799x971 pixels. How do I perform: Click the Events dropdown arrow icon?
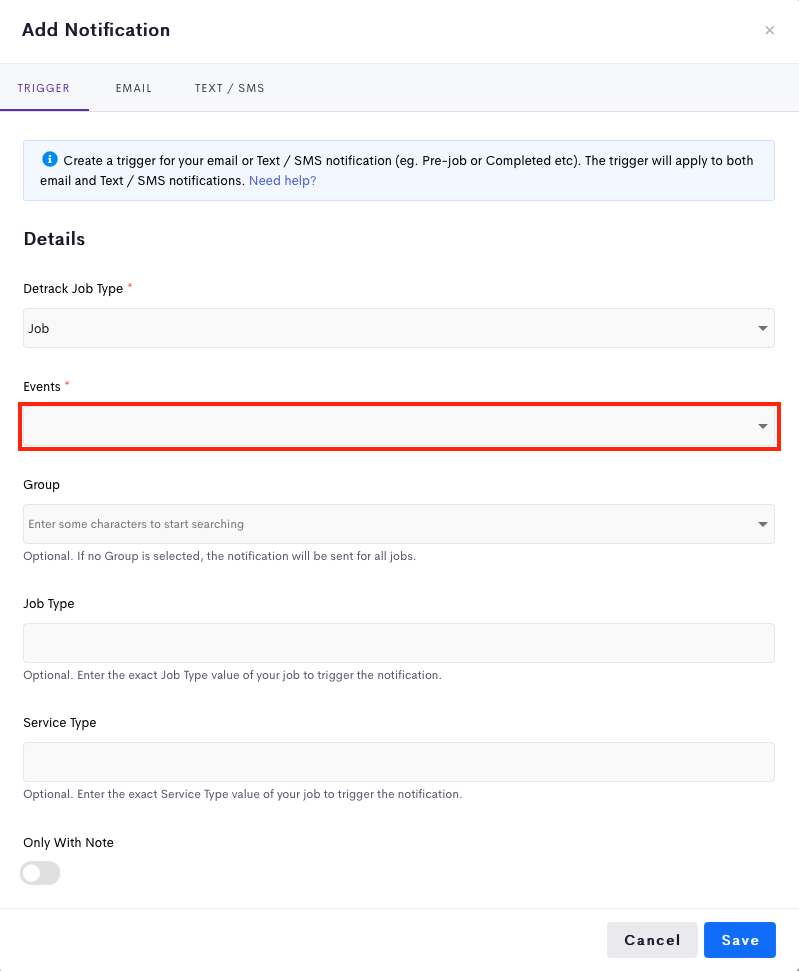click(762, 426)
